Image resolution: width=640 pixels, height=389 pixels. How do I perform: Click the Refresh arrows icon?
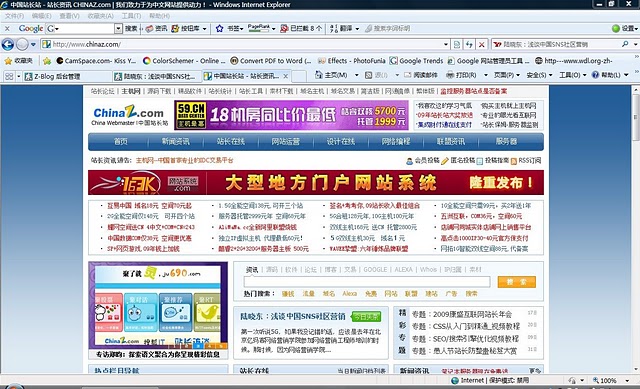coord(469,44)
